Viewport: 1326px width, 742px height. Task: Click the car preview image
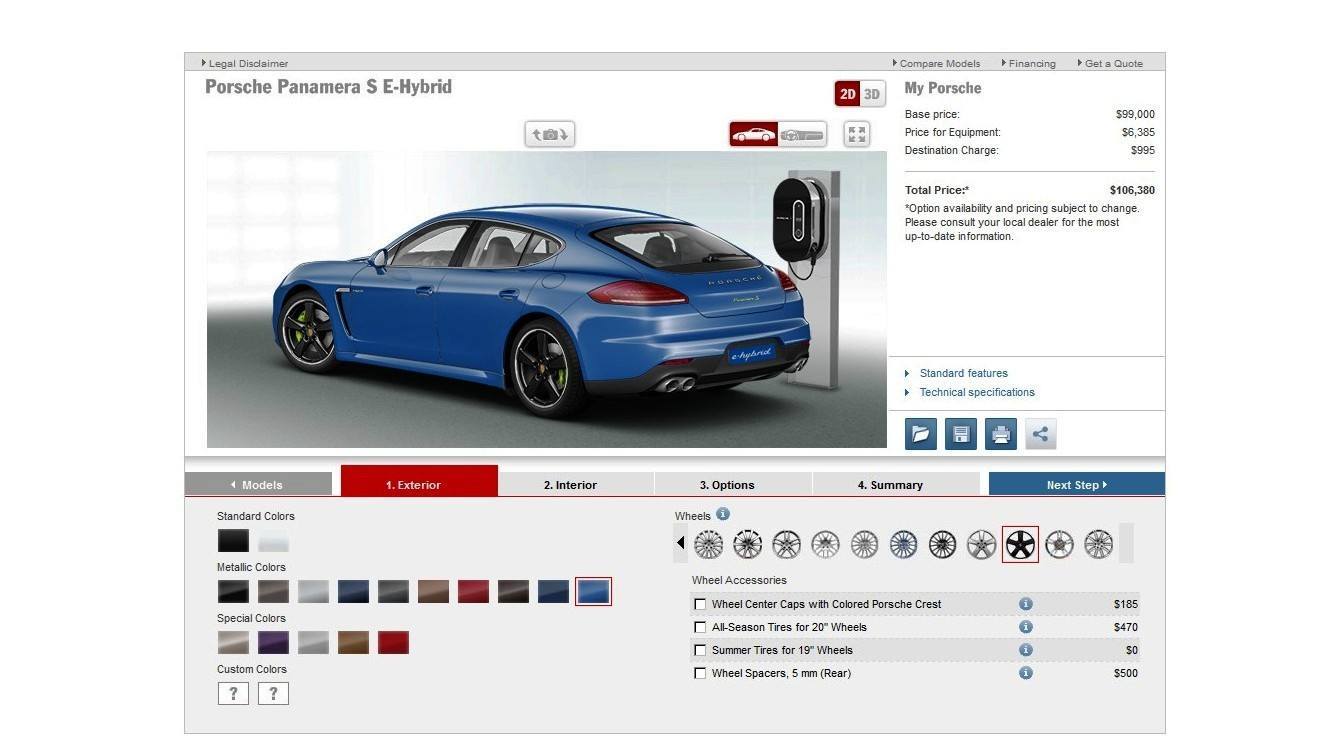click(x=547, y=299)
